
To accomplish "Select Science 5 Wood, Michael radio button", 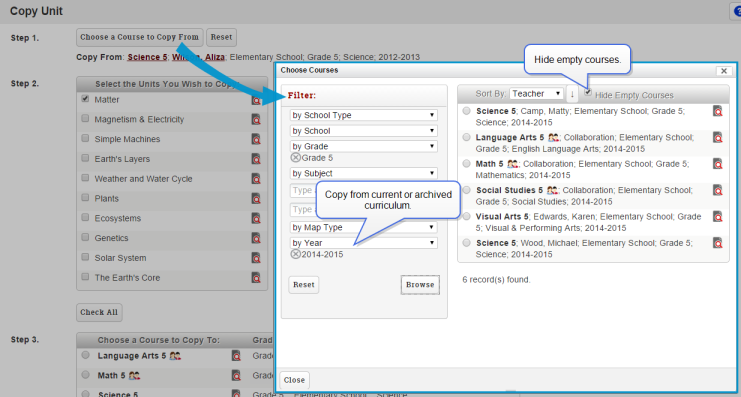I will click(466, 243).
